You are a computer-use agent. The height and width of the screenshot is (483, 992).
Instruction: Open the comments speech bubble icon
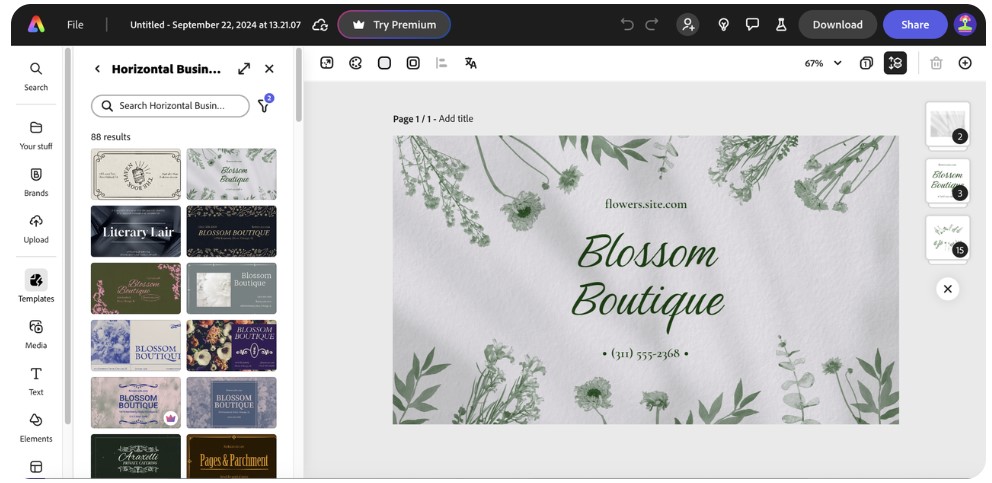pos(752,25)
